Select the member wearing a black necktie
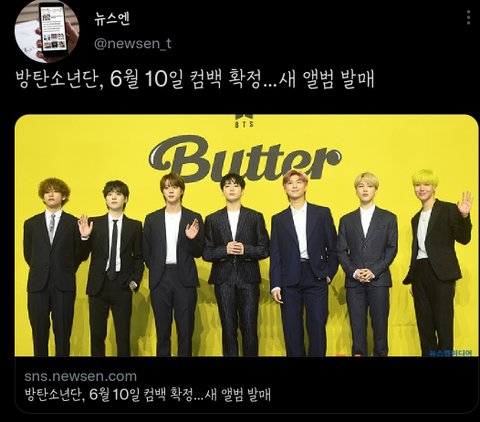Screen dimensions: 480x422 [x=112, y=268]
